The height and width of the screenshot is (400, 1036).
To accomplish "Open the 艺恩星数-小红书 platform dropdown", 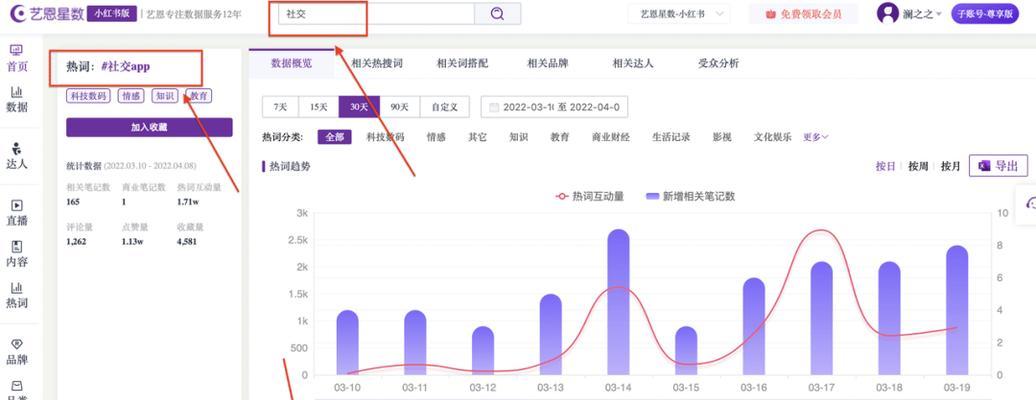I will 679,14.
